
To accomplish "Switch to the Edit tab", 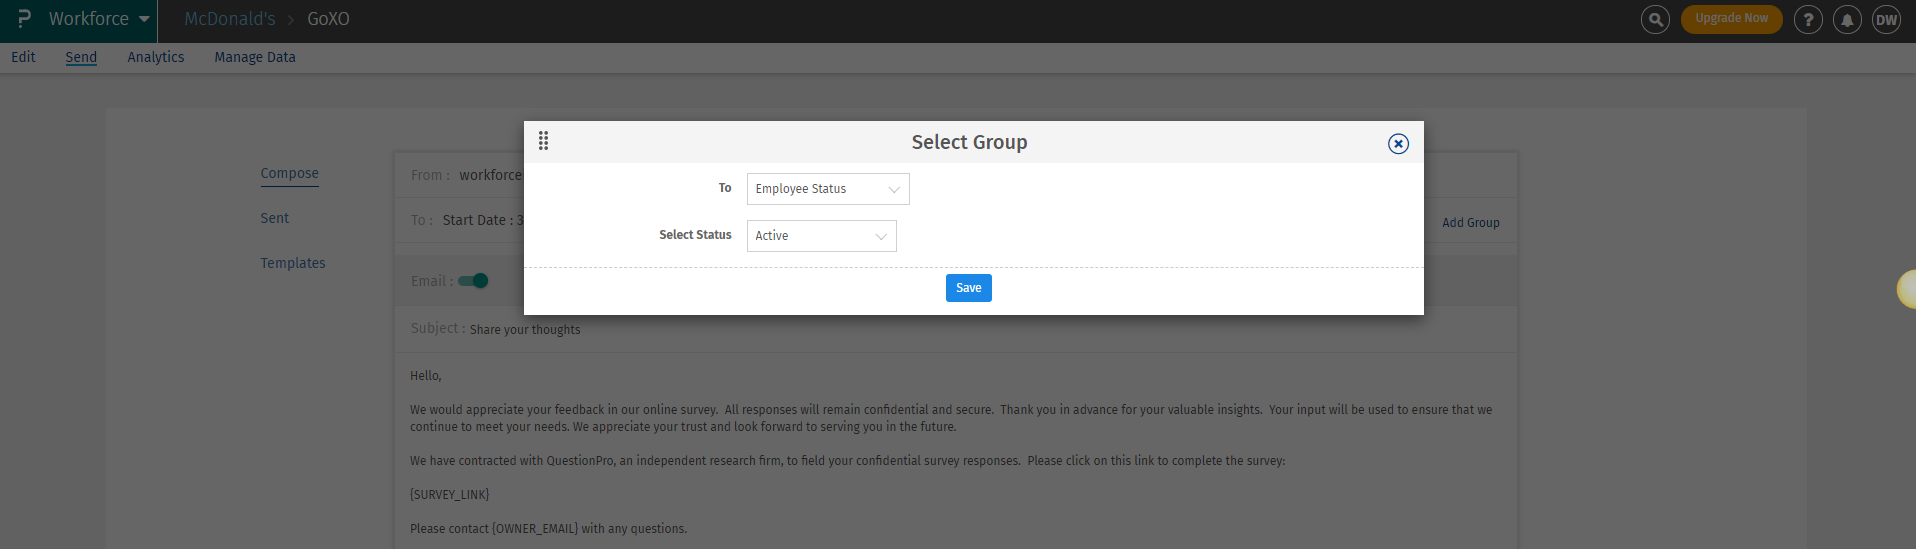I will pyautogui.click(x=23, y=57).
